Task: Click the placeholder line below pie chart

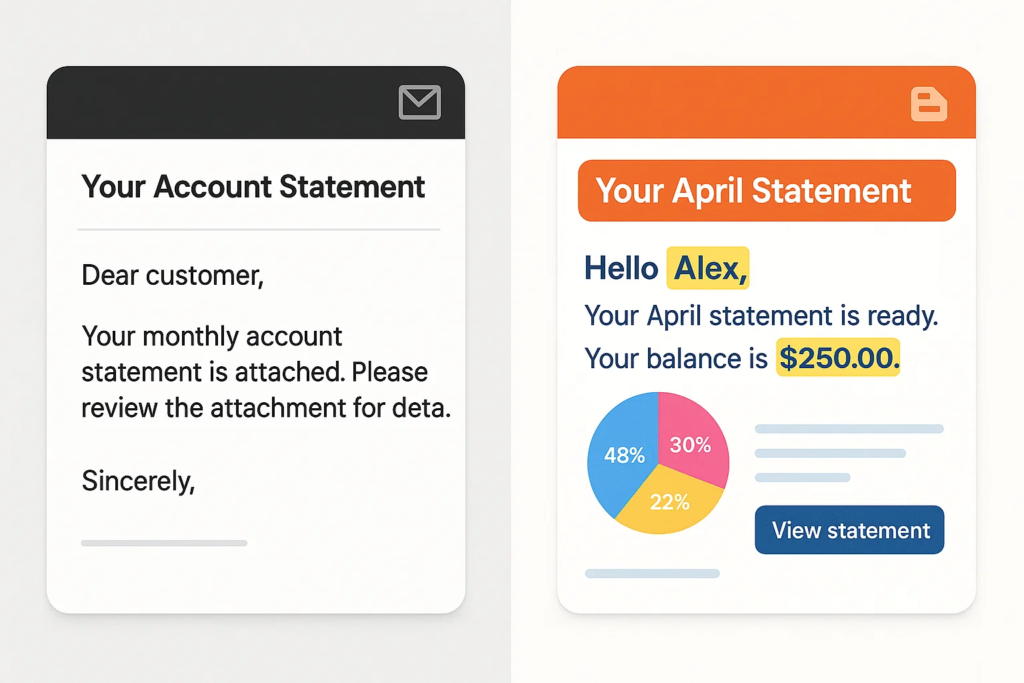Action: 652,574
